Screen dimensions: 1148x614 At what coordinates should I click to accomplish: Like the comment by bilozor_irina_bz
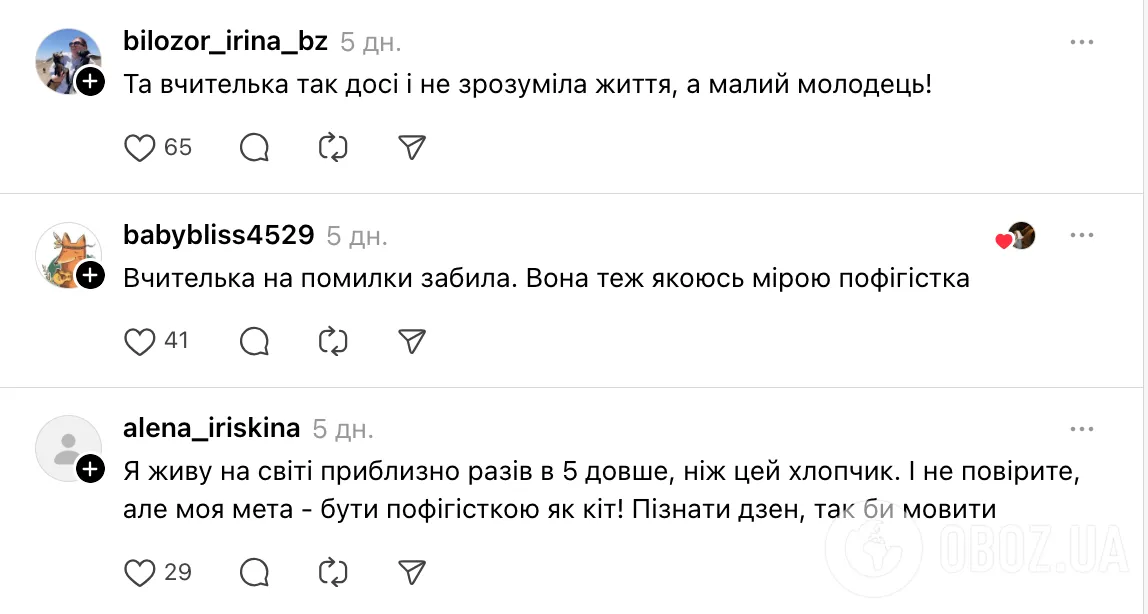tap(139, 147)
